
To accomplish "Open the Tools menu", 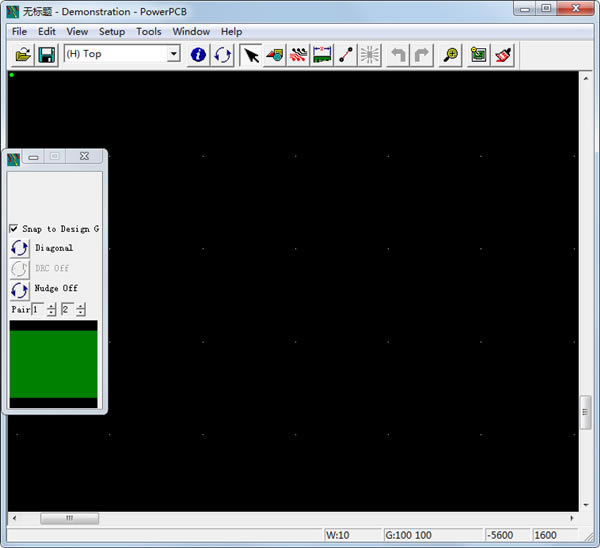I will [148, 31].
